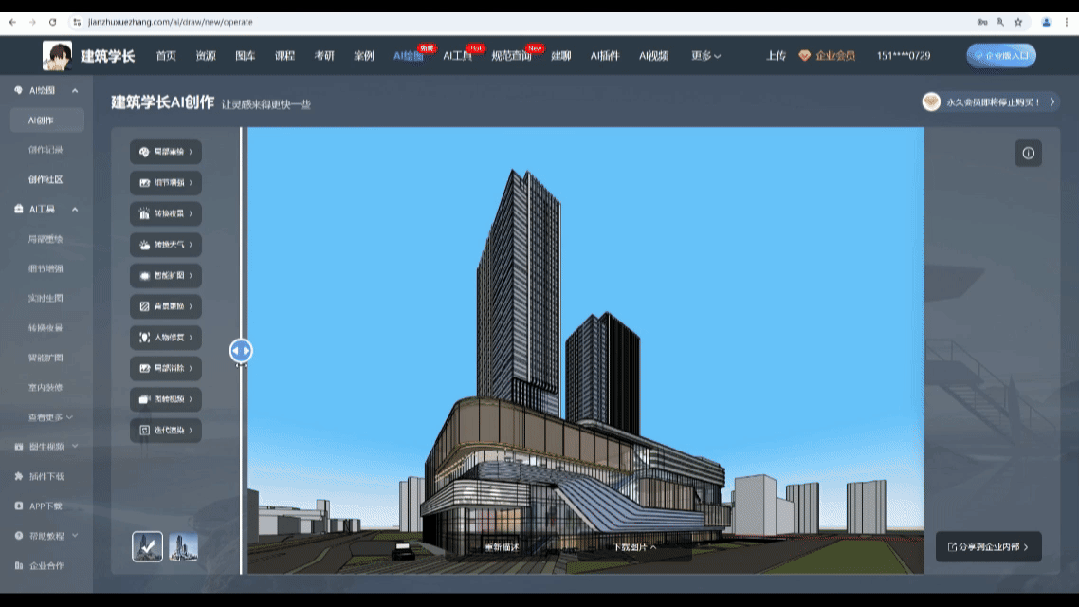This screenshot has width=1079, height=607.
Task: Open 实时生图 in the sidebar
Action: pyautogui.click(x=45, y=298)
